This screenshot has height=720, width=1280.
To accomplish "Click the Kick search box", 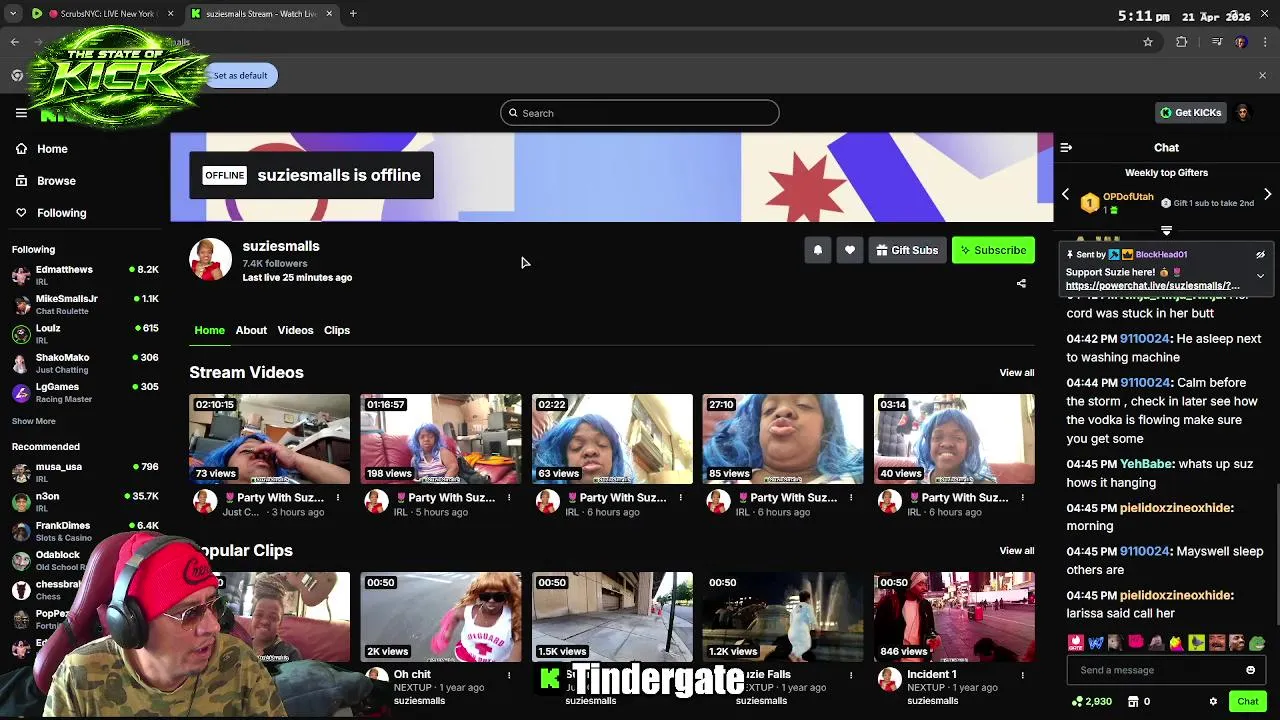I will click(640, 113).
